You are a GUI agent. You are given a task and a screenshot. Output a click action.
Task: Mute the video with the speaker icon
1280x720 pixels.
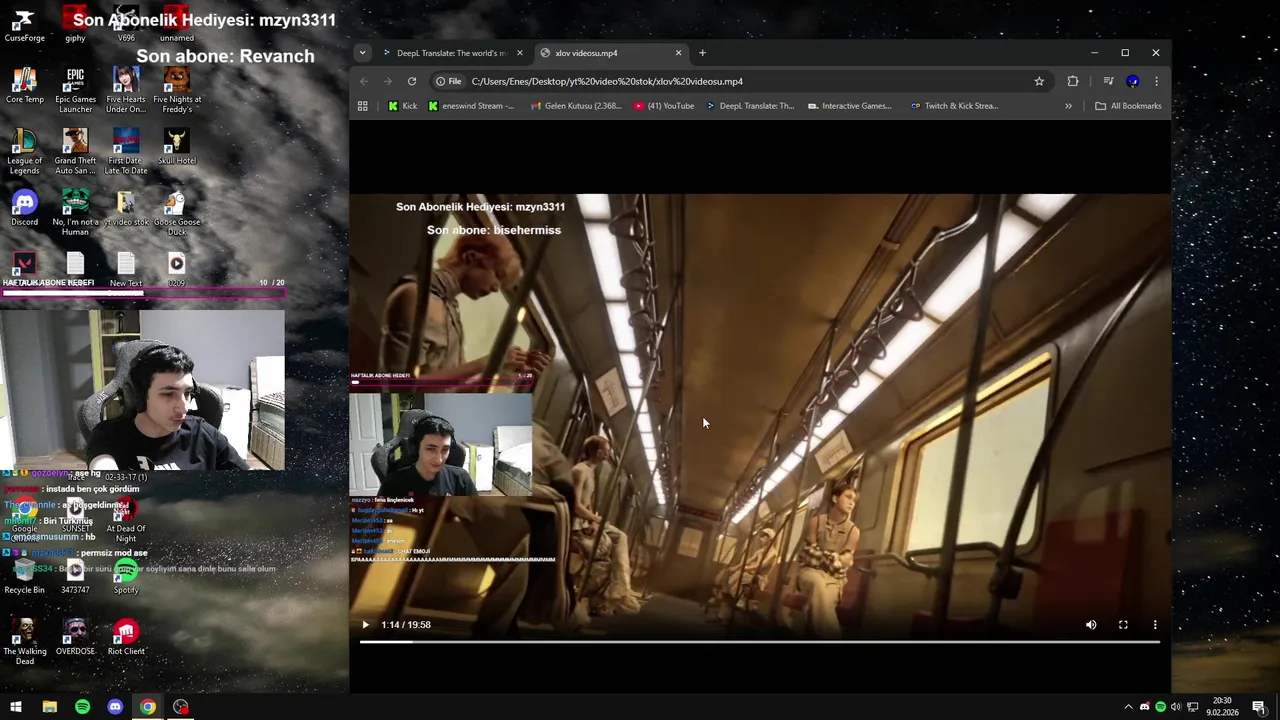pos(1091,625)
